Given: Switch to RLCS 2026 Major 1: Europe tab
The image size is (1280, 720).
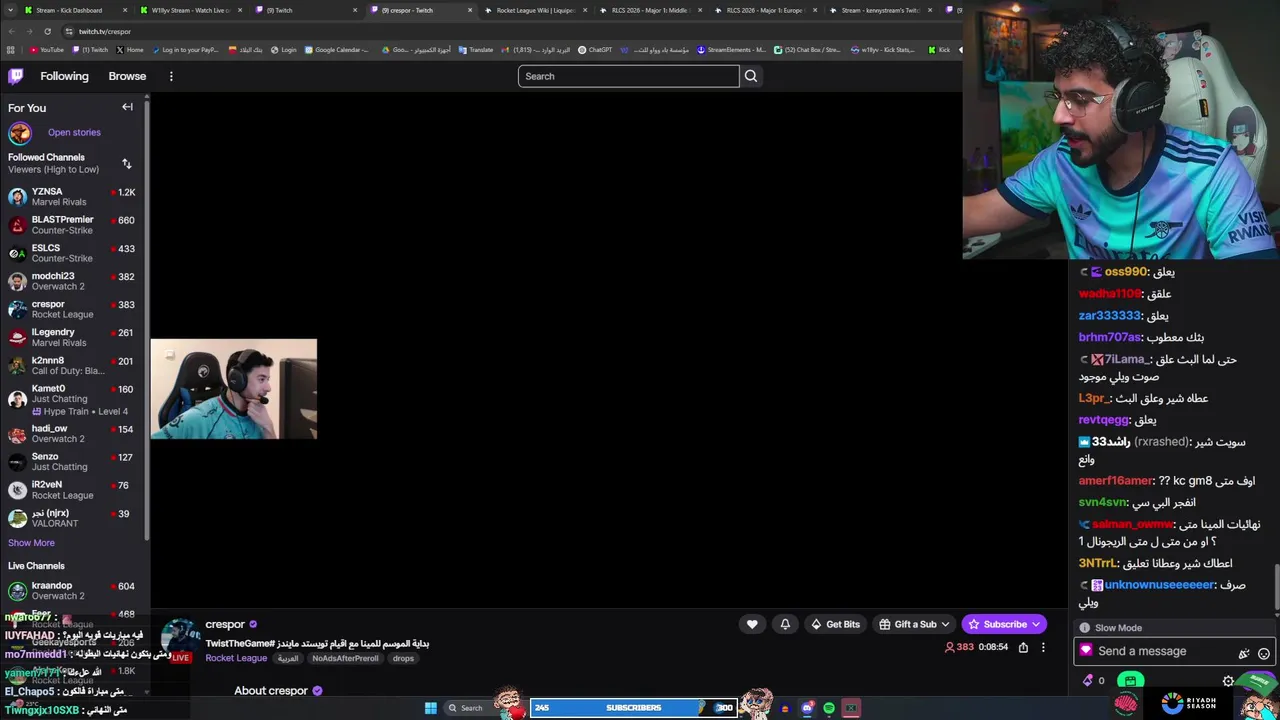Looking at the screenshot, I should point(766,10).
